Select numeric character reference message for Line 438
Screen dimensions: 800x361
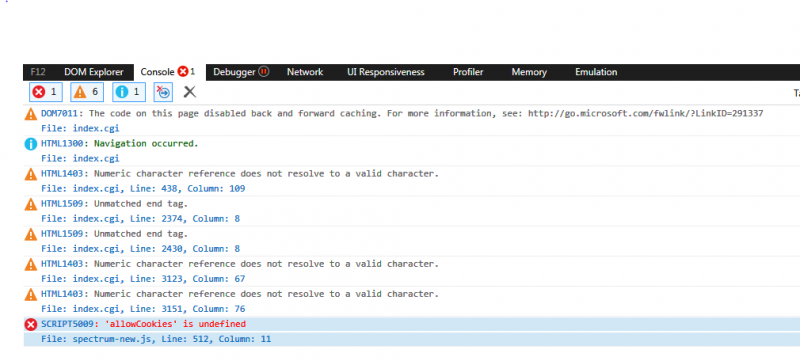tap(266, 174)
